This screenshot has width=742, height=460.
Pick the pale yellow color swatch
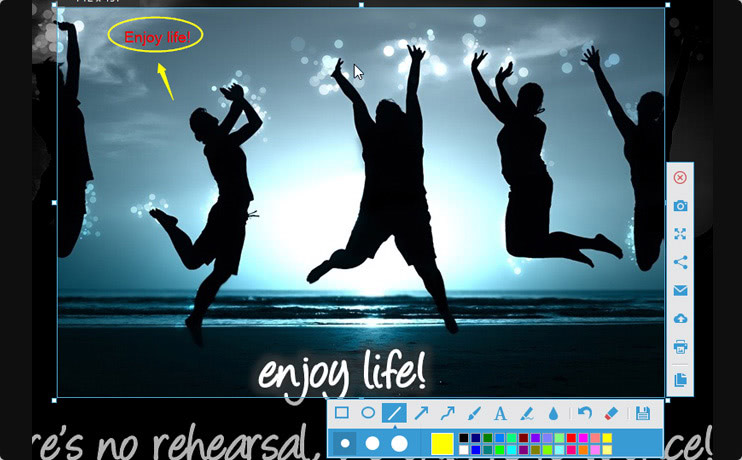[607, 450]
